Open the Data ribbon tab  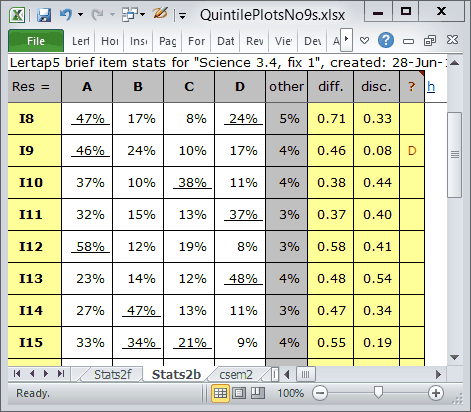pyautogui.click(x=226, y=41)
